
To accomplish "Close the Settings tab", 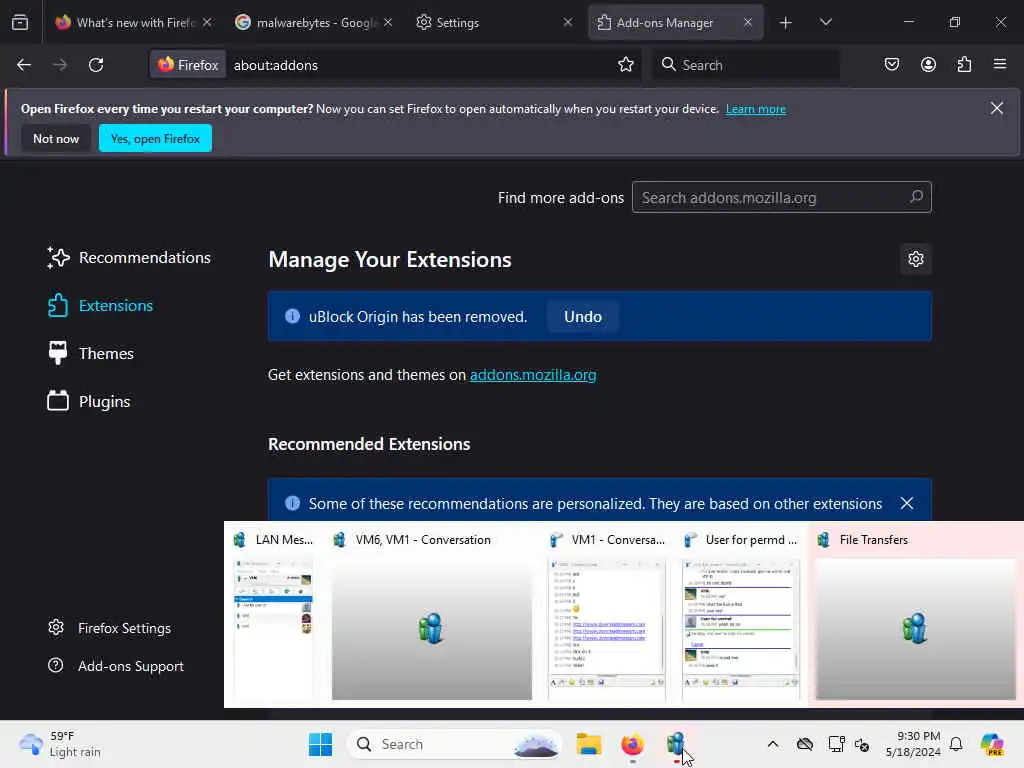I will click(x=568, y=22).
